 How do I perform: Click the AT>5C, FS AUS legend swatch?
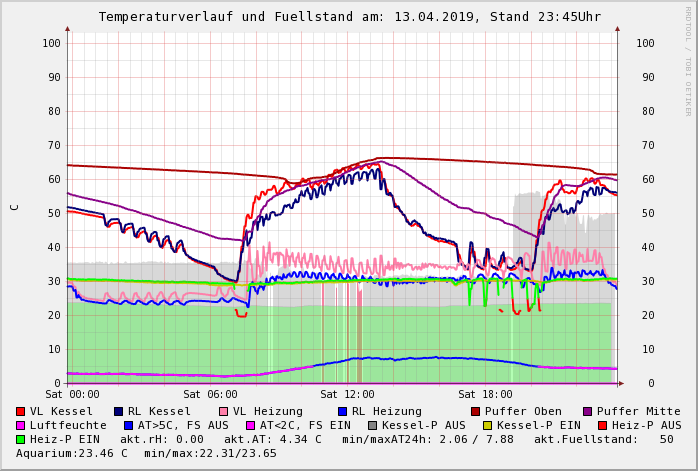(126, 425)
